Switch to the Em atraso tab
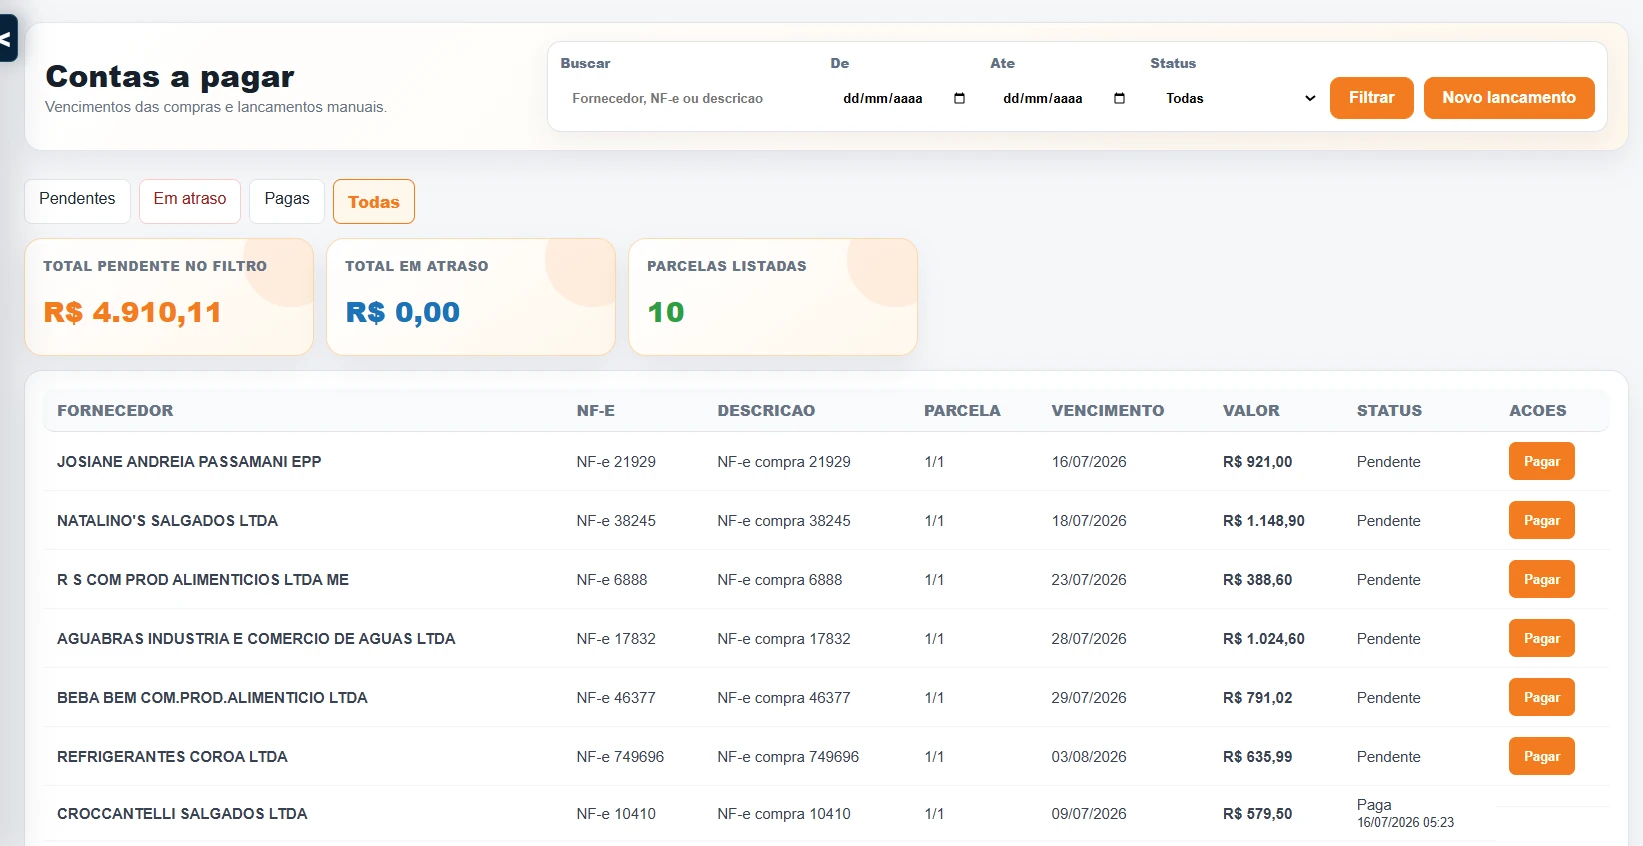The image size is (1643, 846). 190,199
